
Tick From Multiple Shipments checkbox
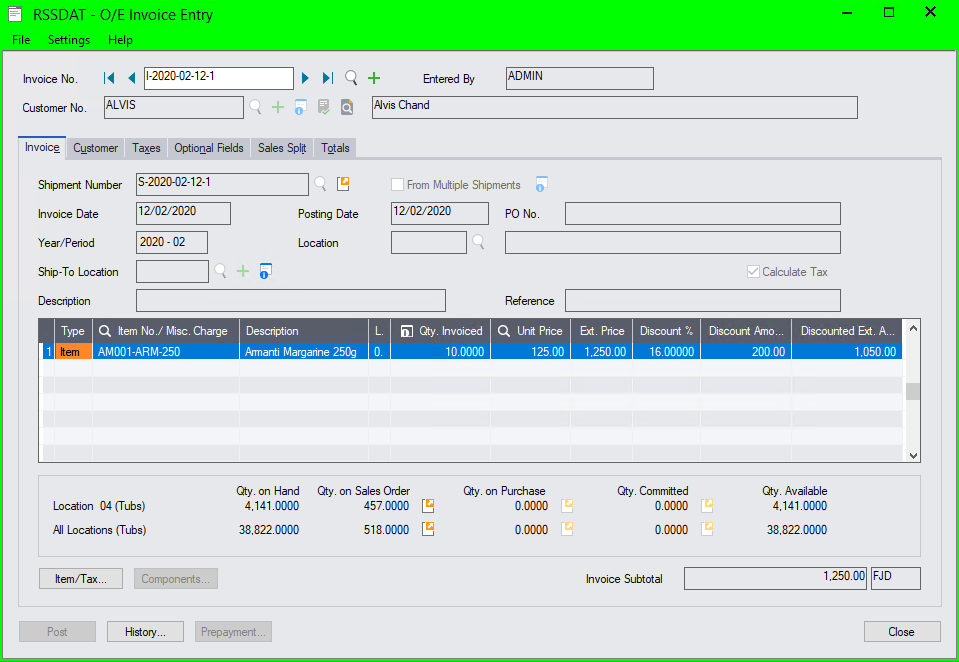pos(398,184)
